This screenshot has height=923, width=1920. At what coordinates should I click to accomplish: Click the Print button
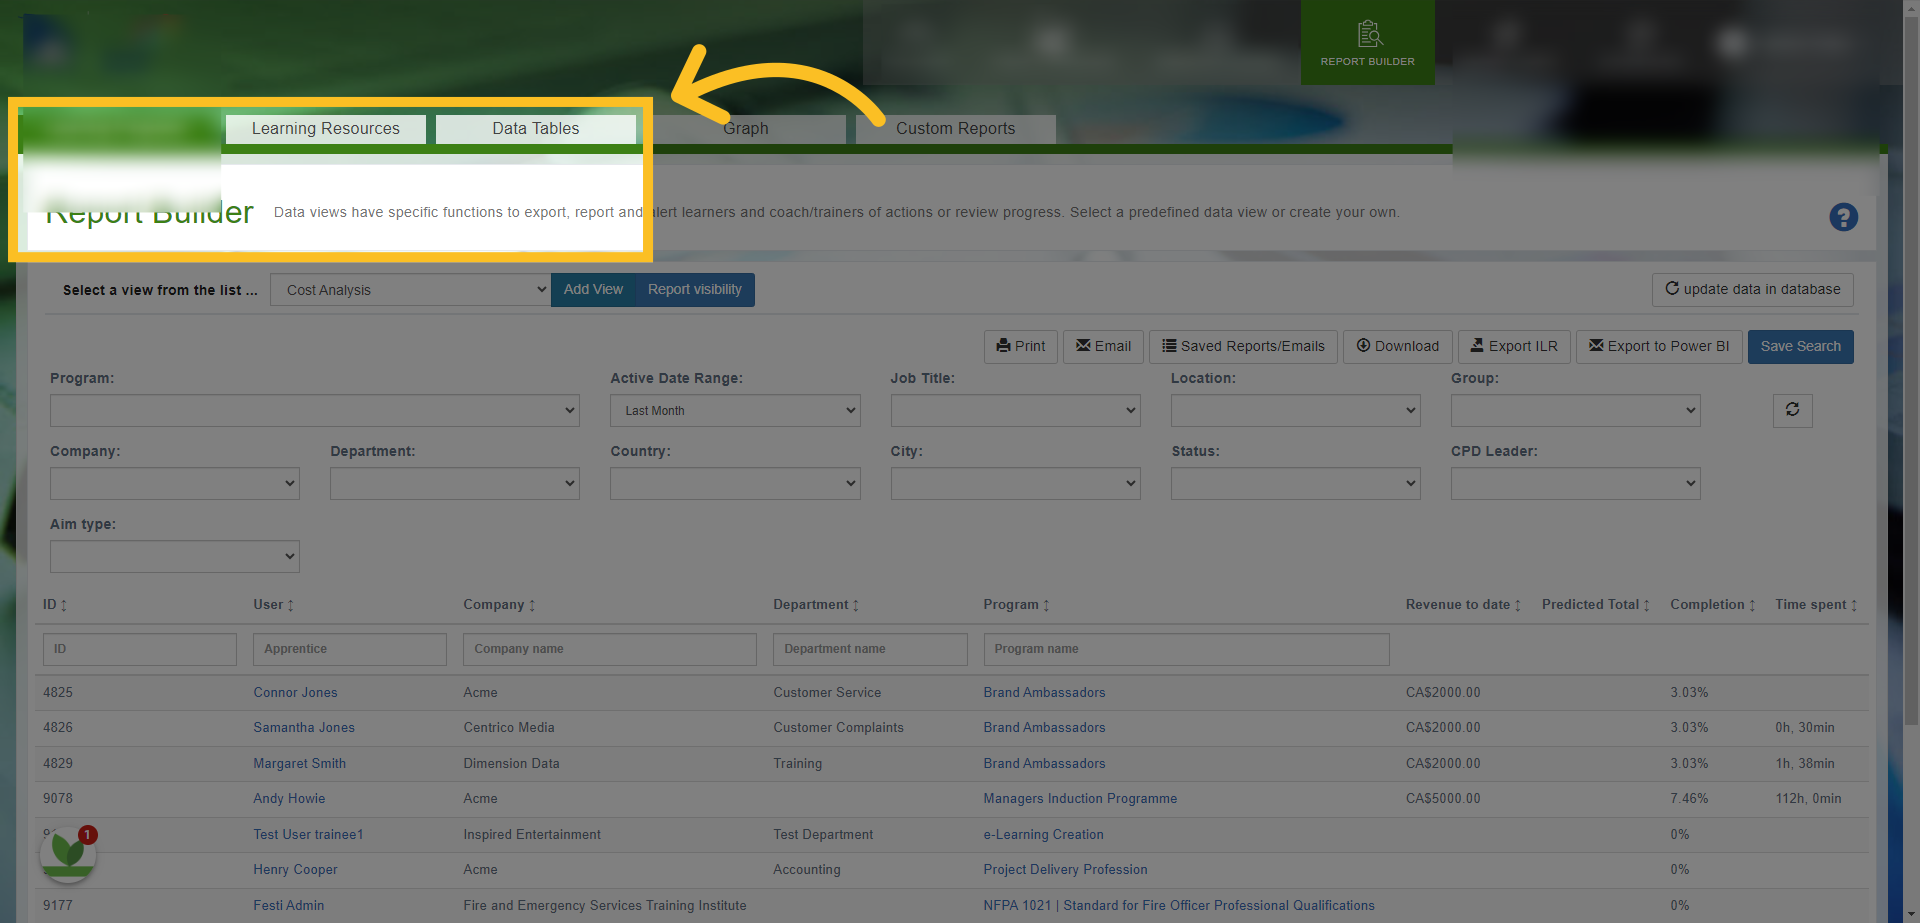[x=1020, y=346]
